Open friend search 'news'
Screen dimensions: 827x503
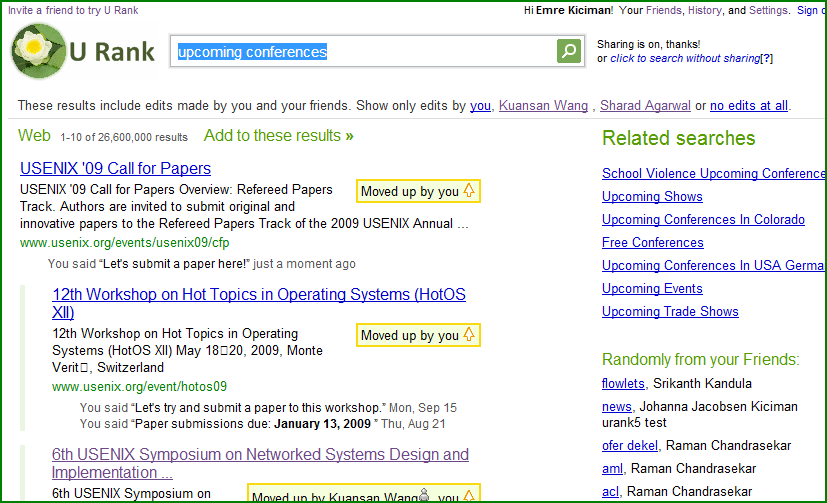point(617,407)
